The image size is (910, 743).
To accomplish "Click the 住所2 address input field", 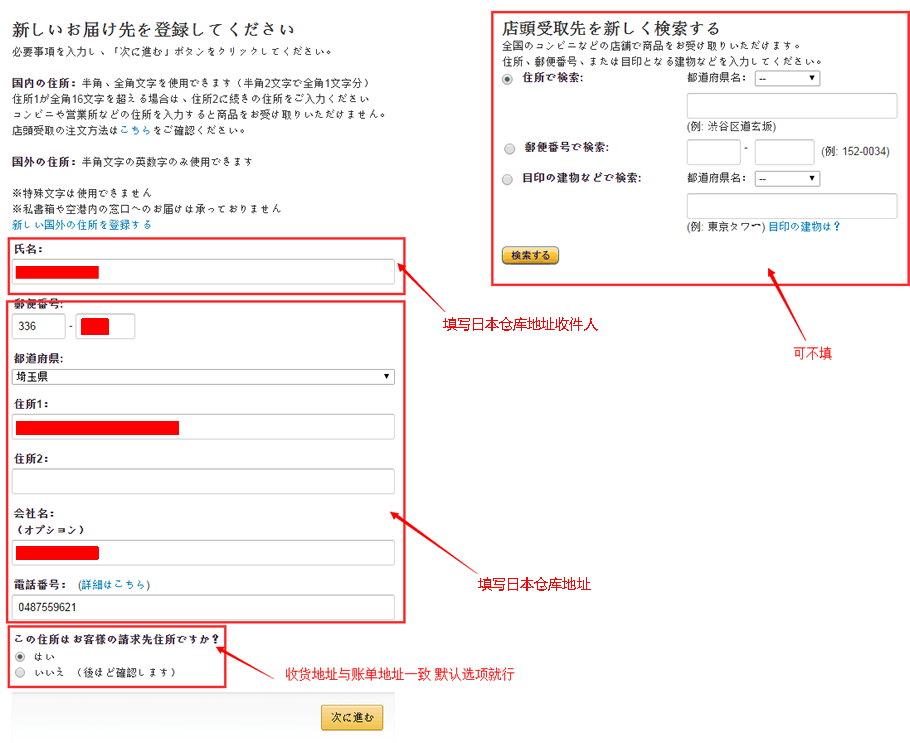I will tap(203, 481).
